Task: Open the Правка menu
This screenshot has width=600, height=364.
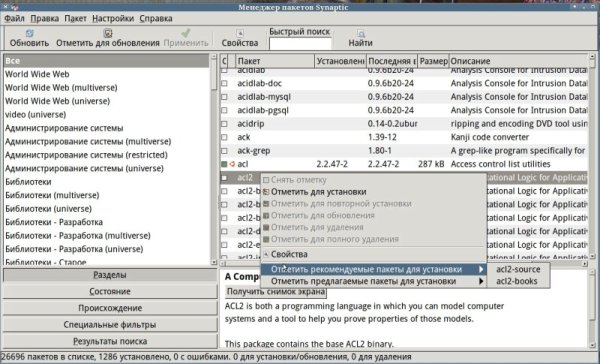Action: 45,18
